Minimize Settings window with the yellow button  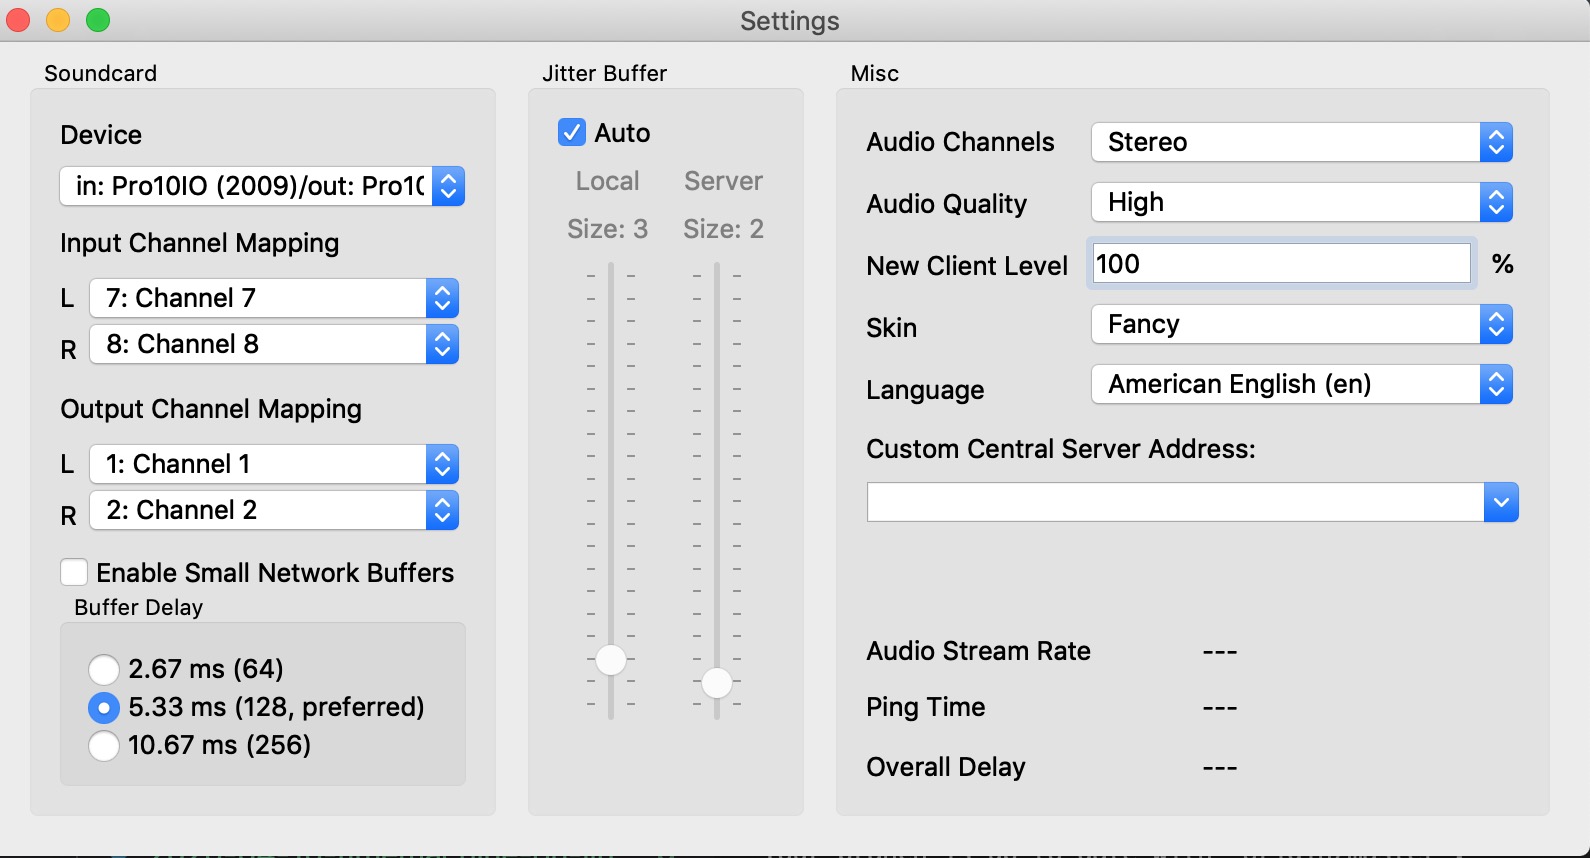(58, 19)
